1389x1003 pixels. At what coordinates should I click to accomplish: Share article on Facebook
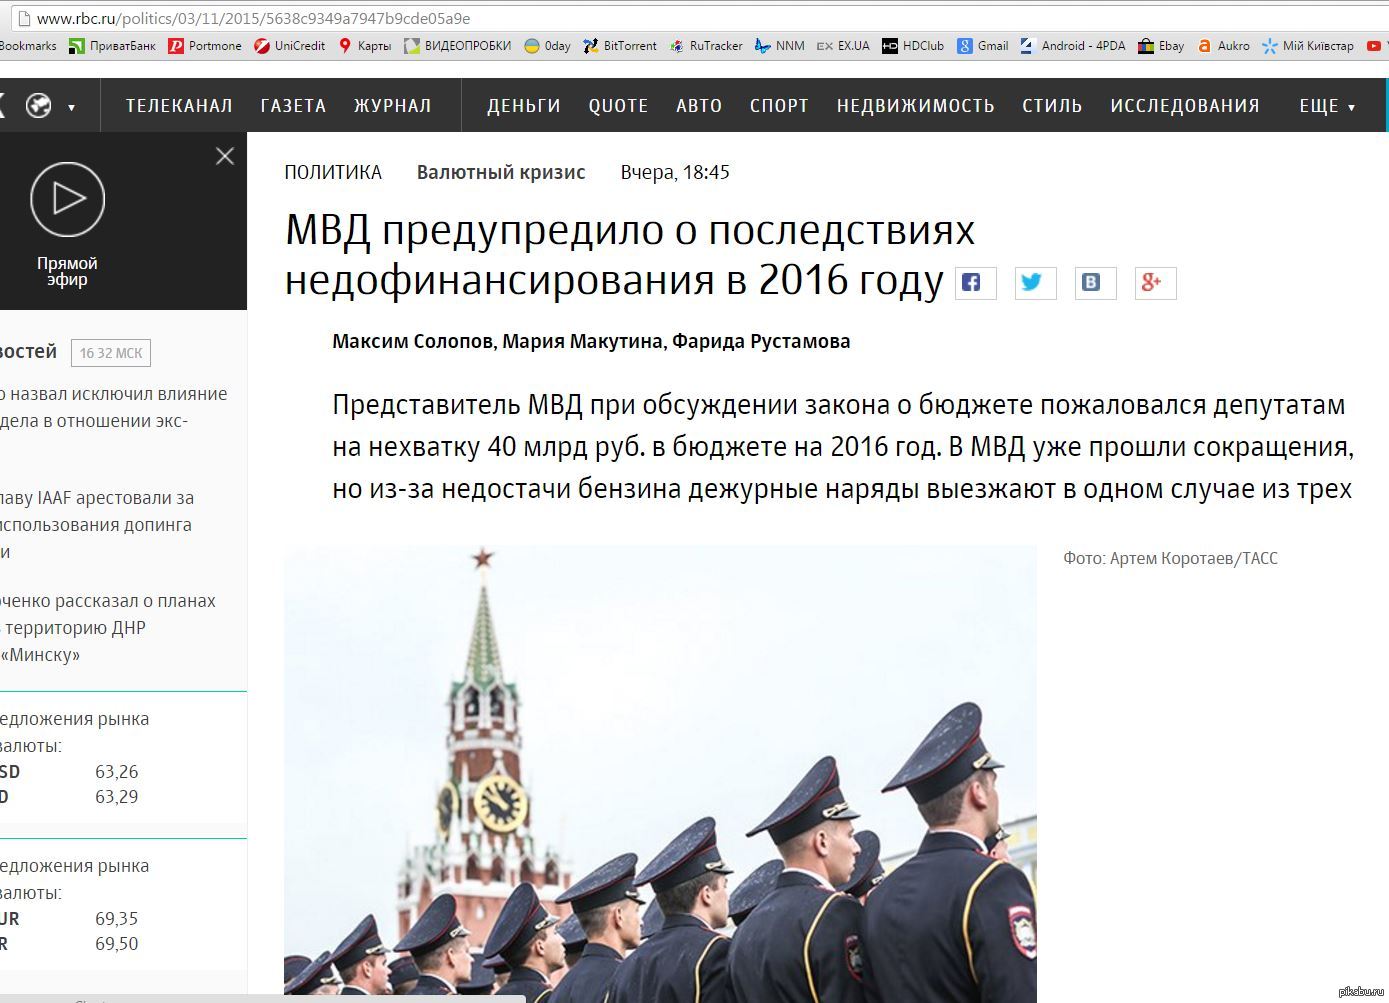975,283
